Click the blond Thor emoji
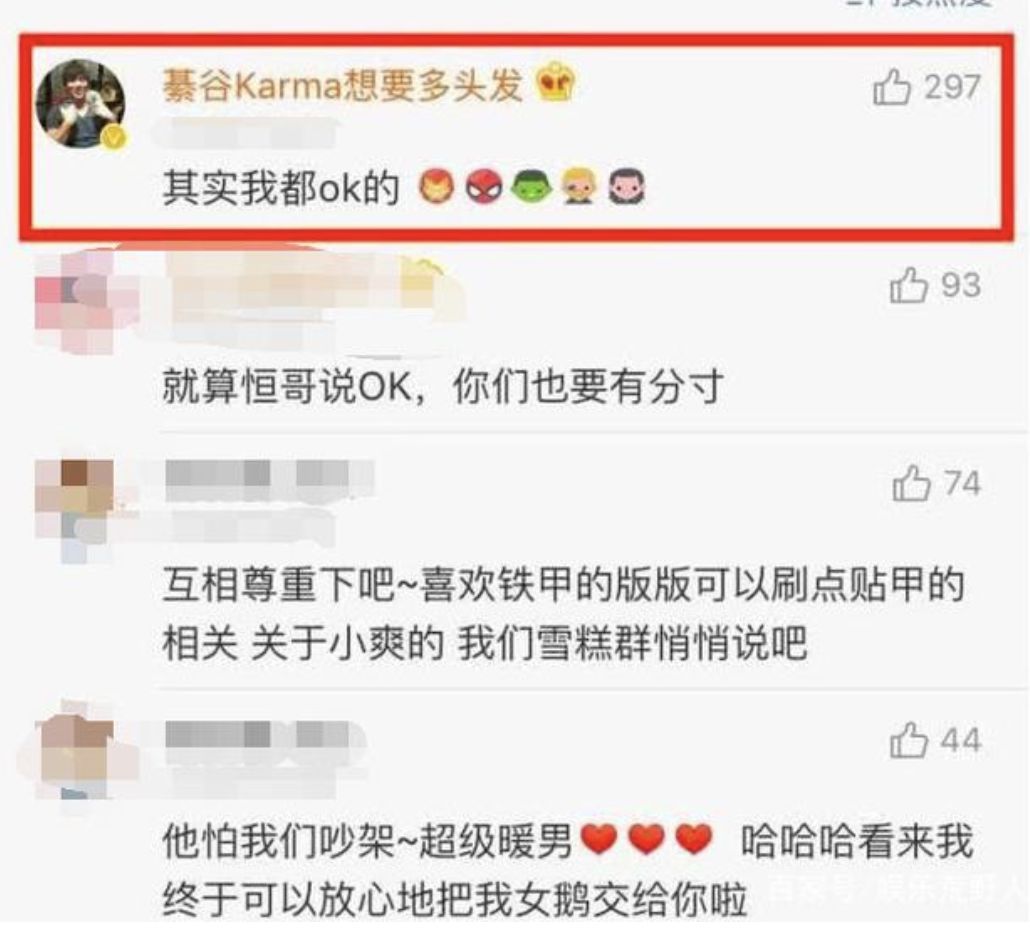 point(578,187)
